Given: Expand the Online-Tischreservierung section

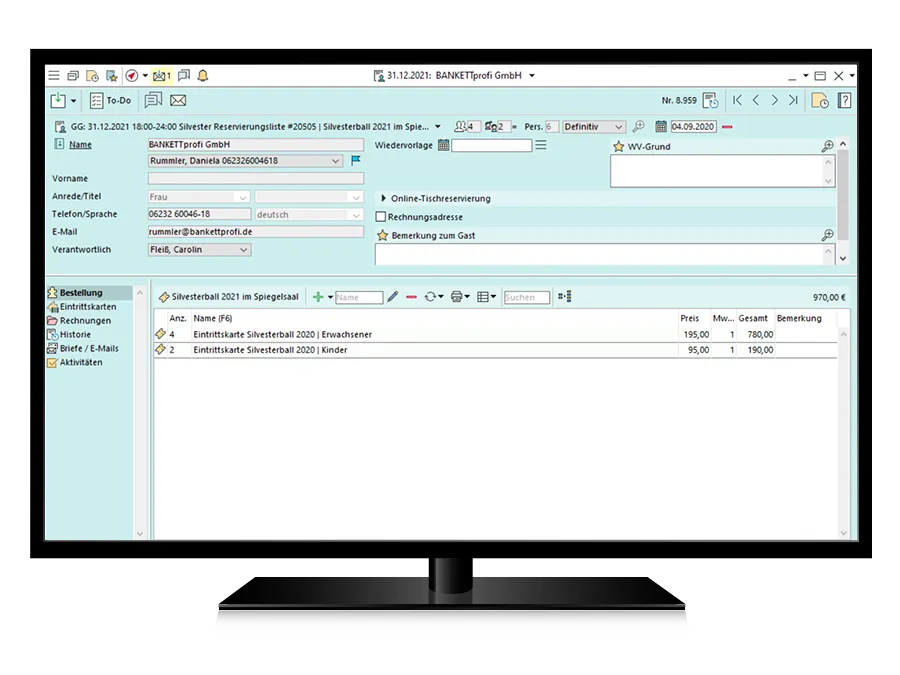Looking at the screenshot, I should (x=384, y=199).
